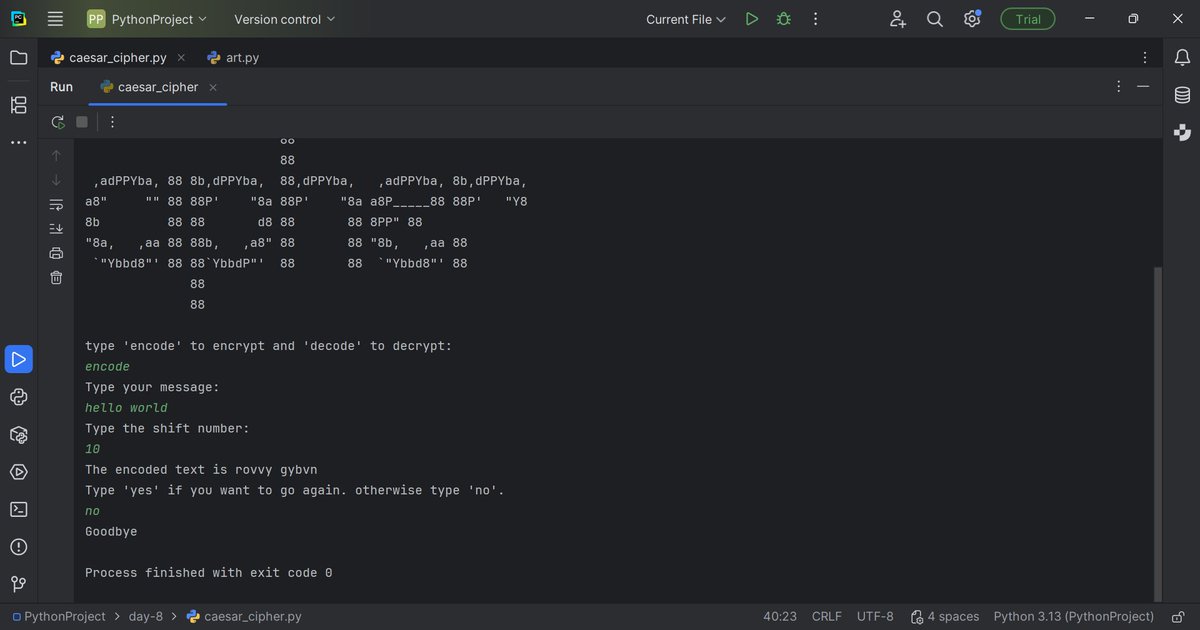Open the Search Everywhere dialog

934,18
